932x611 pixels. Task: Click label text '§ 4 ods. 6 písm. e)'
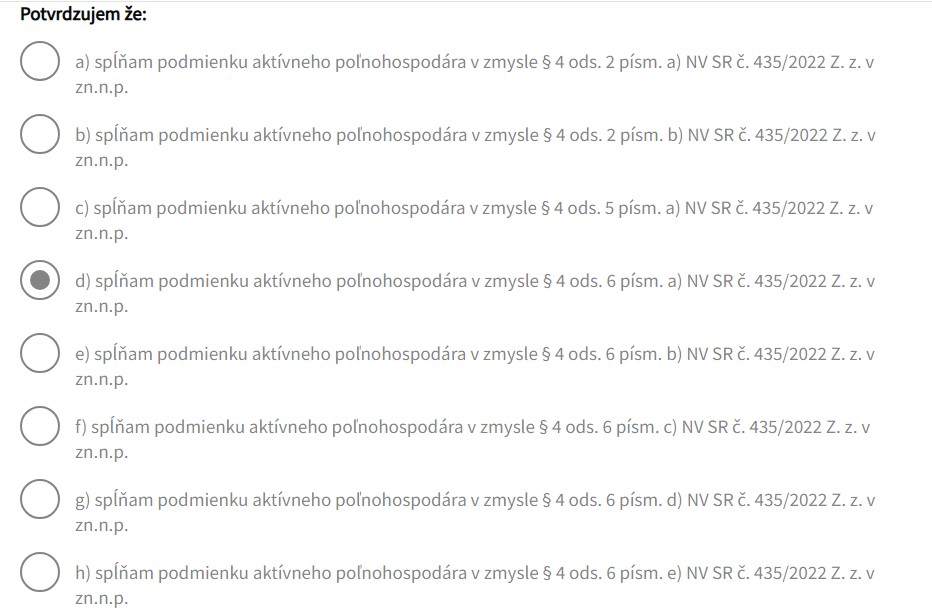point(612,574)
